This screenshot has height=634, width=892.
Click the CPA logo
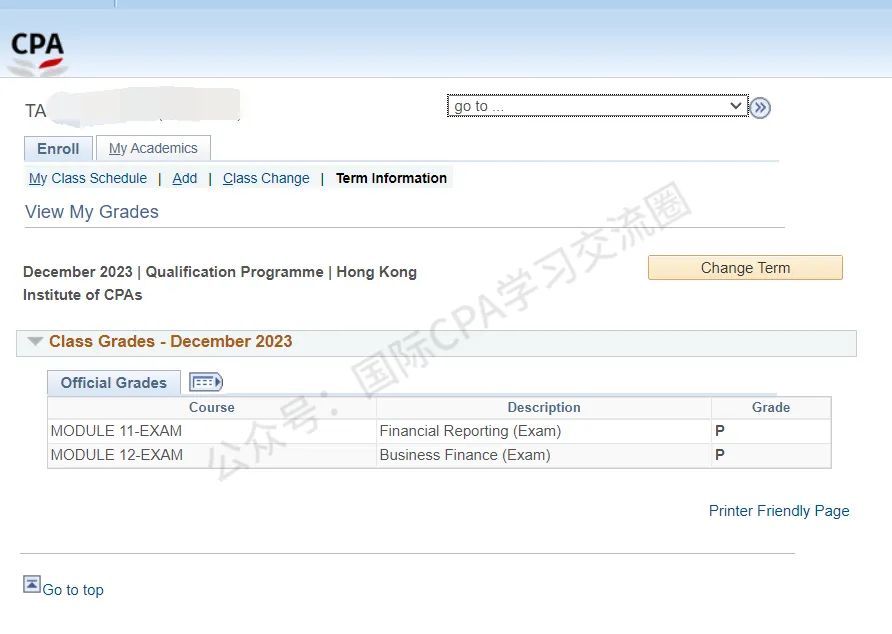pos(37,53)
